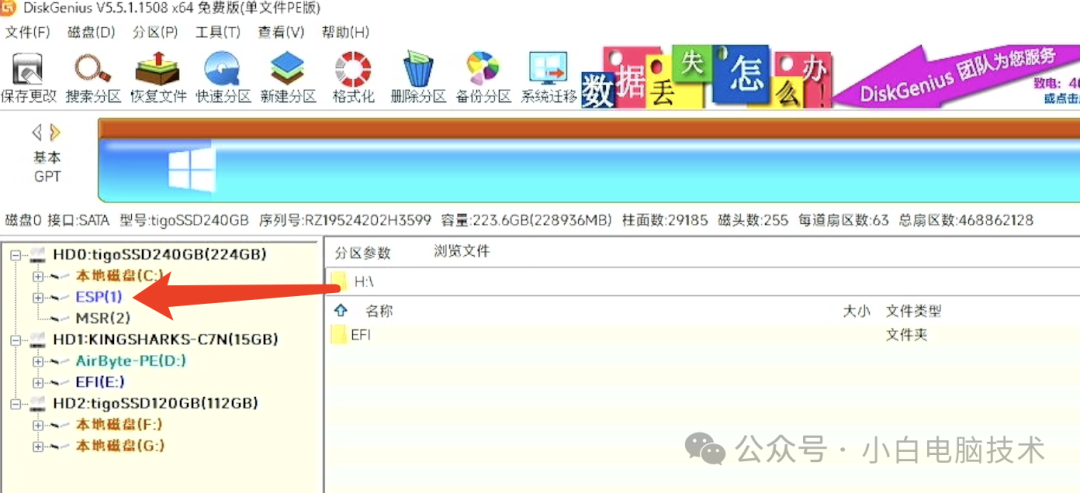The width and height of the screenshot is (1080, 493).
Task: Sort file list by 文件类型 column
Action: (x=913, y=311)
